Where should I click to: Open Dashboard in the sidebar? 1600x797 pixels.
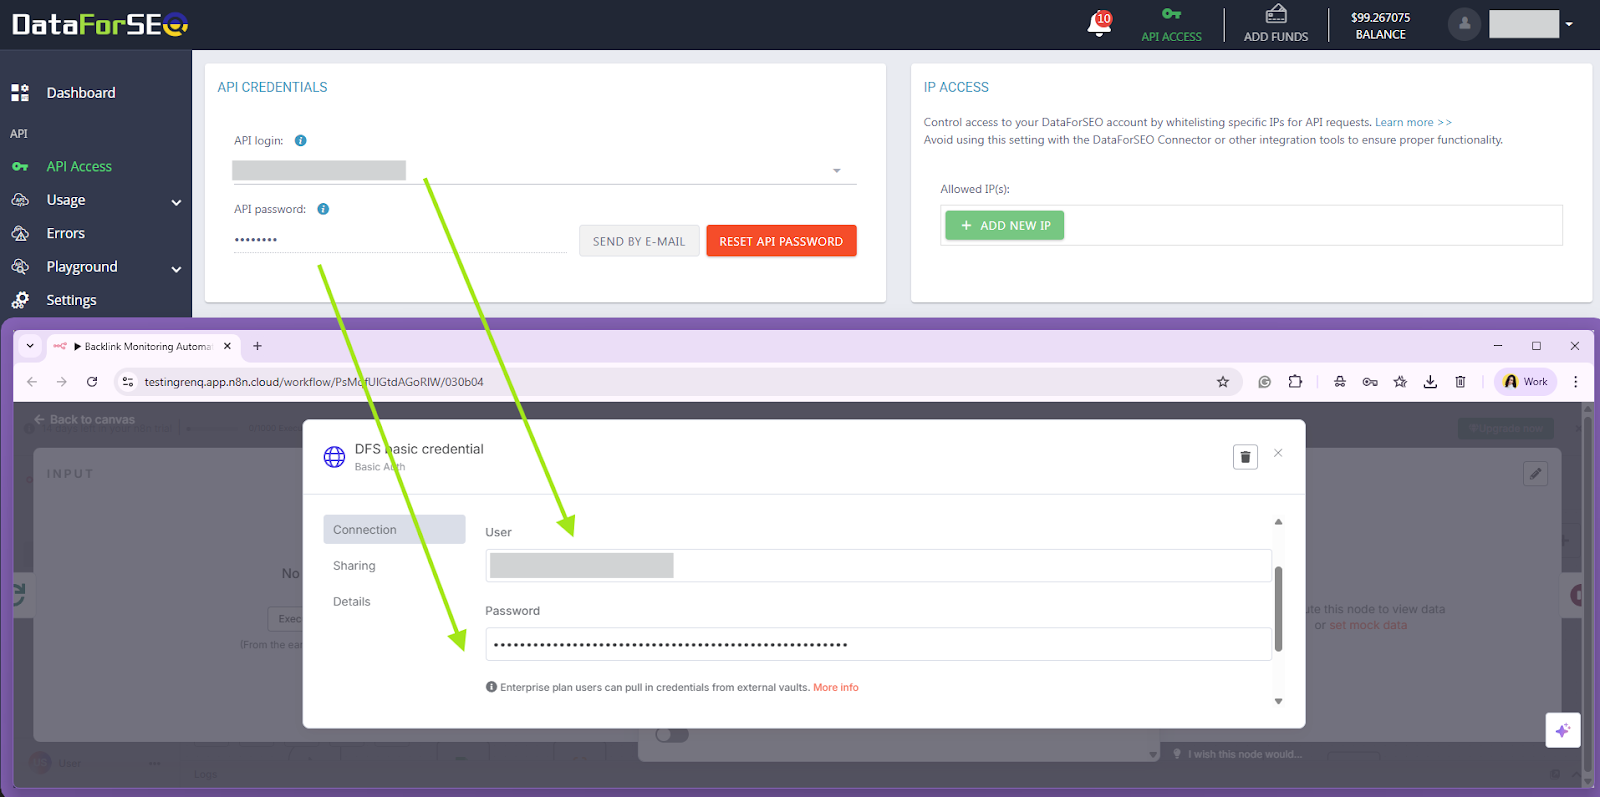click(x=80, y=93)
